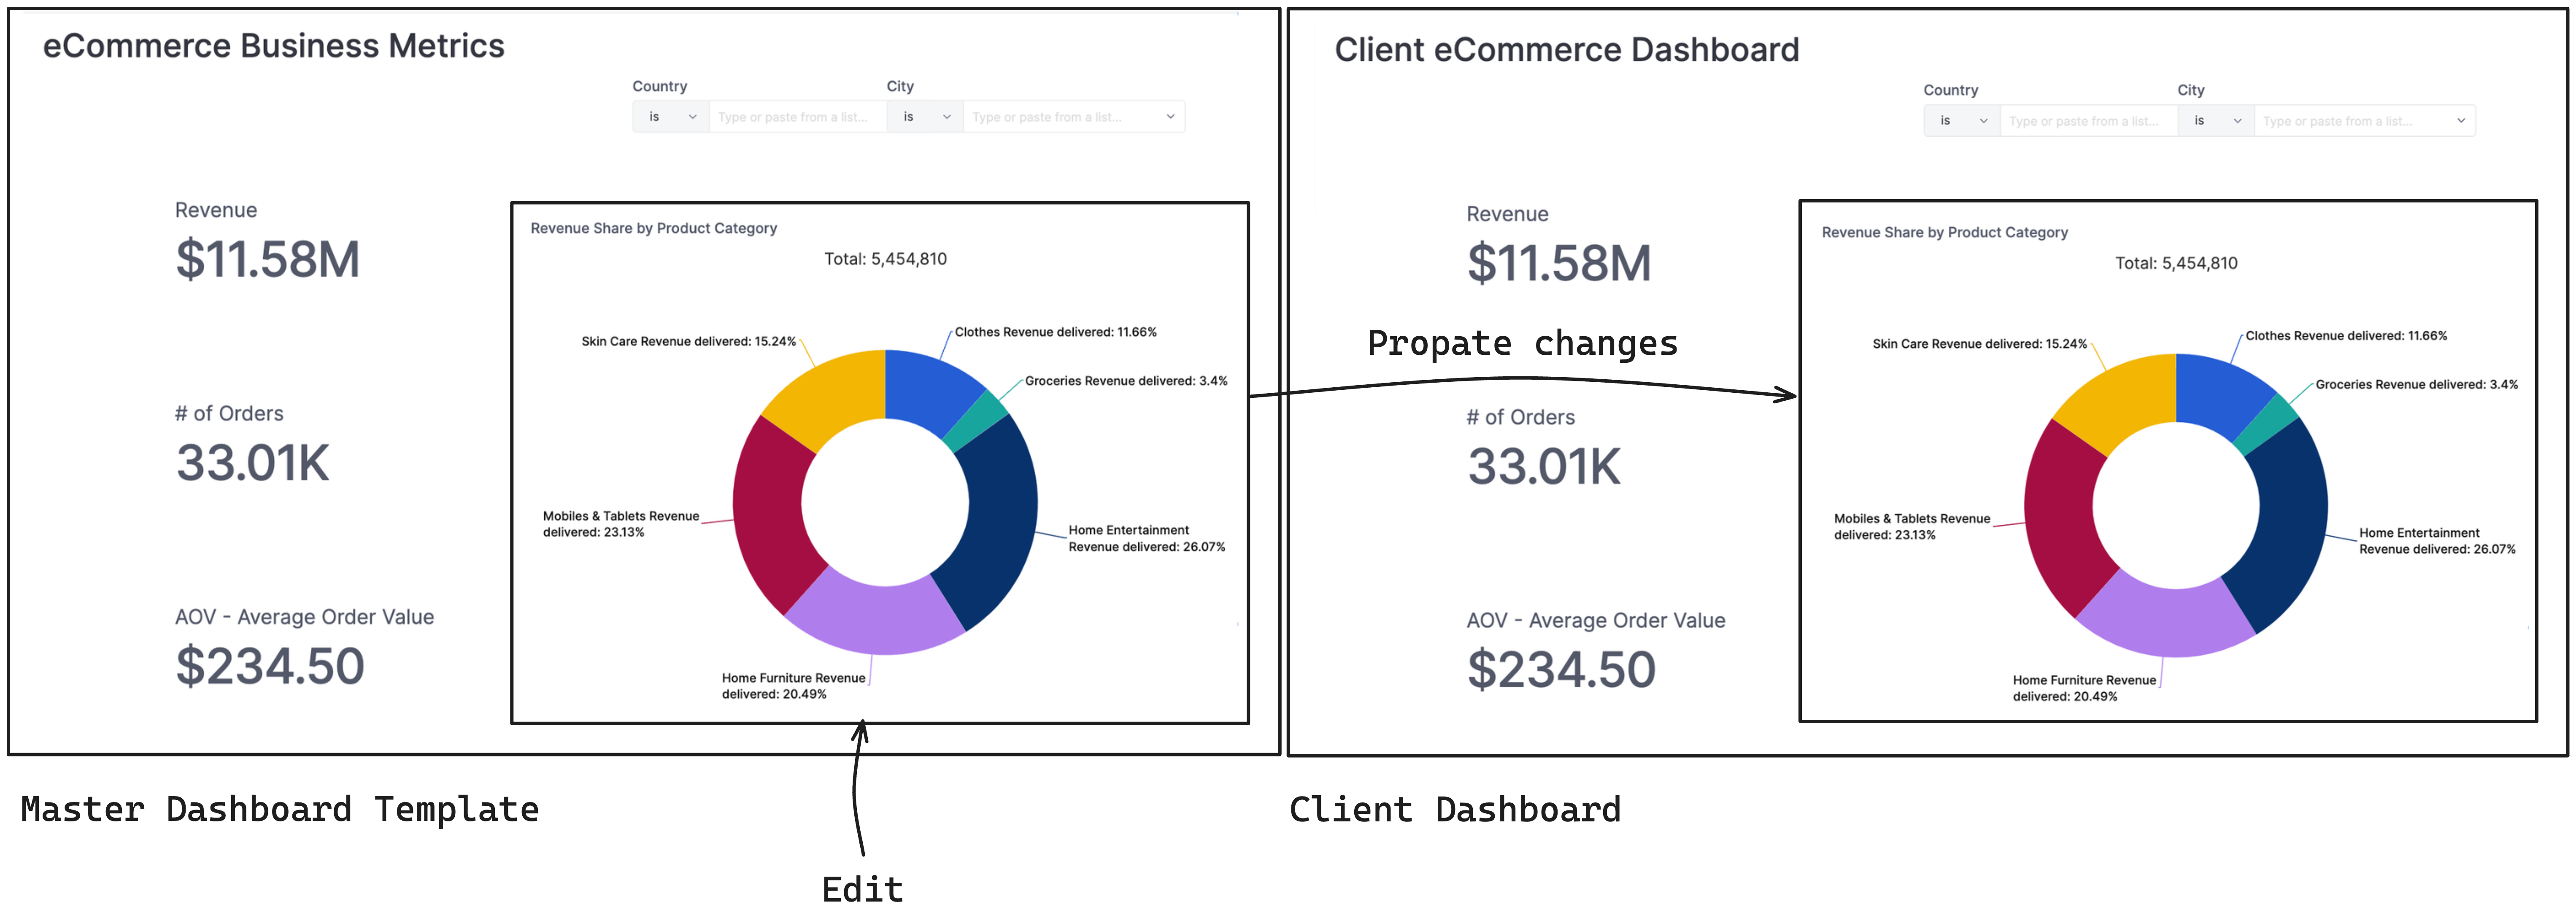
Task: Click "Mobiles & Tablets Revenue delivered: 23.13%" label in Client eCommerce Dashboard
Action: [x=1912, y=527]
